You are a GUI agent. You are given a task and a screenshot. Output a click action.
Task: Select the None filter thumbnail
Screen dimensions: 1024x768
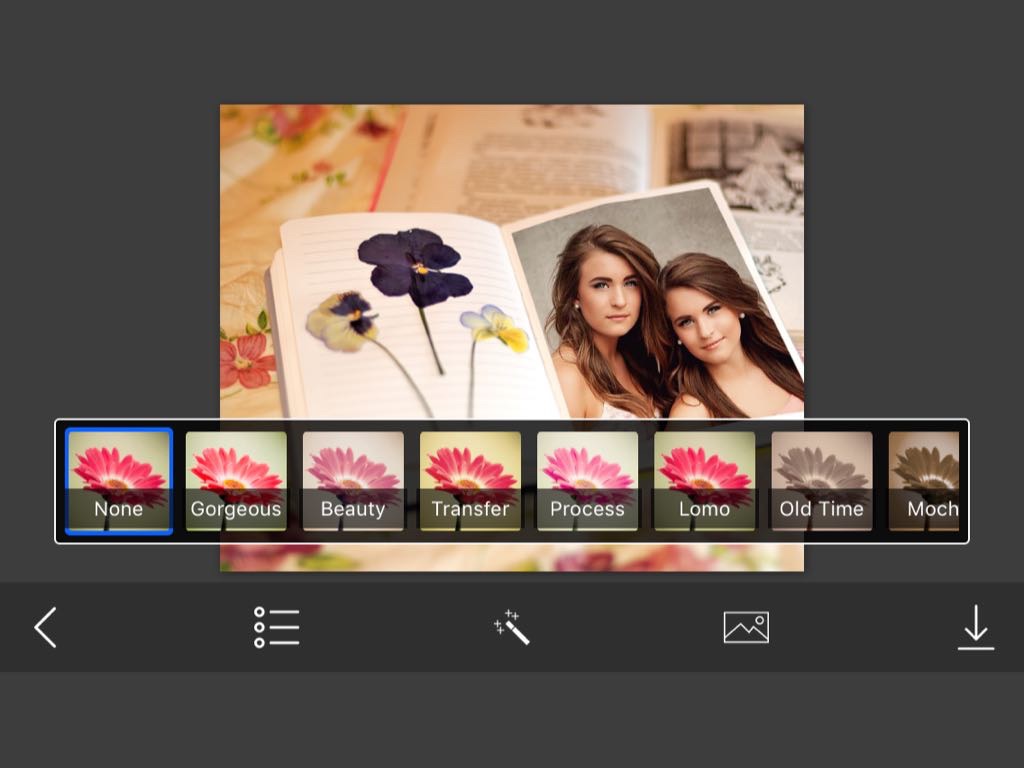click(x=118, y=481)
